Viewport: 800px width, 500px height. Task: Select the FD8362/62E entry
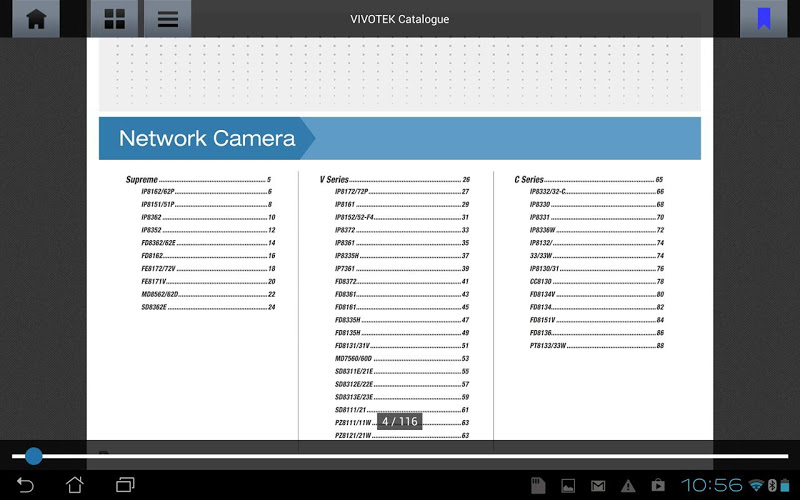pos(208,243)
